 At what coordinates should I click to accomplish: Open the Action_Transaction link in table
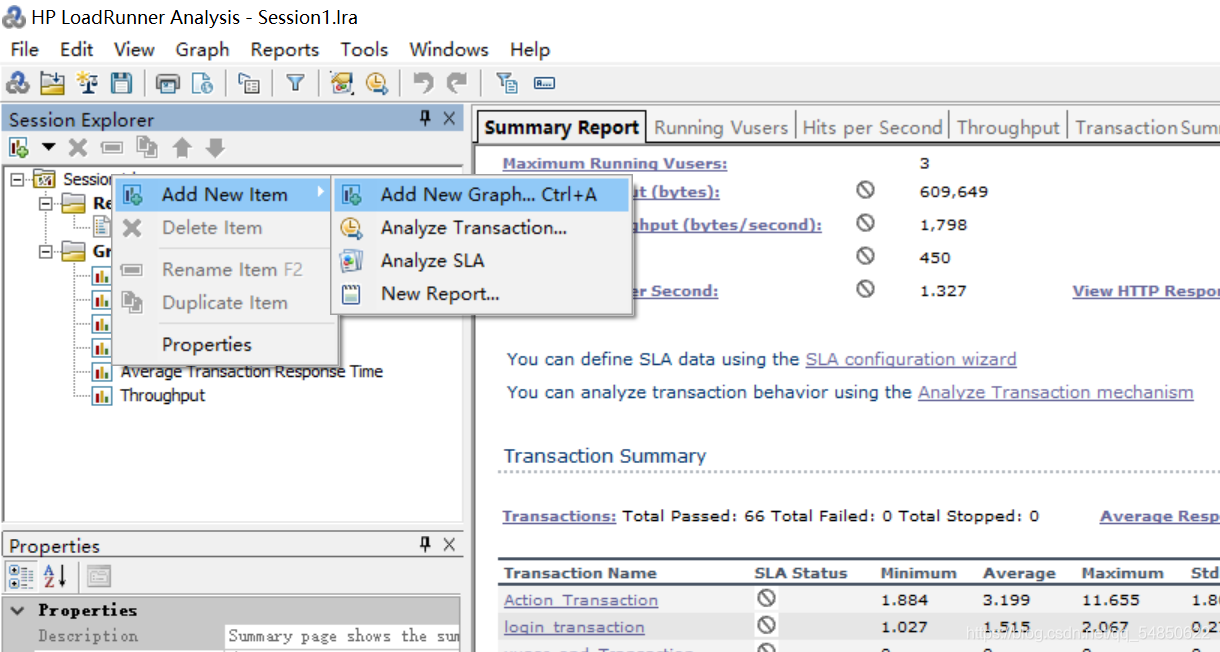pos(581,600)
